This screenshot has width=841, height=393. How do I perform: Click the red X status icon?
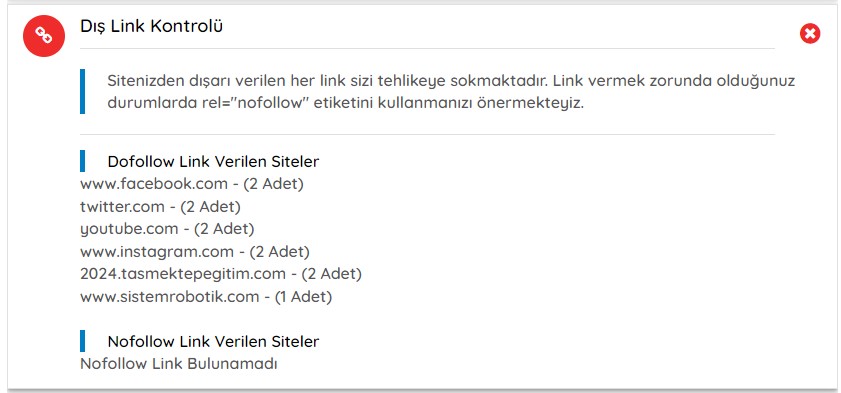(810, 34)
